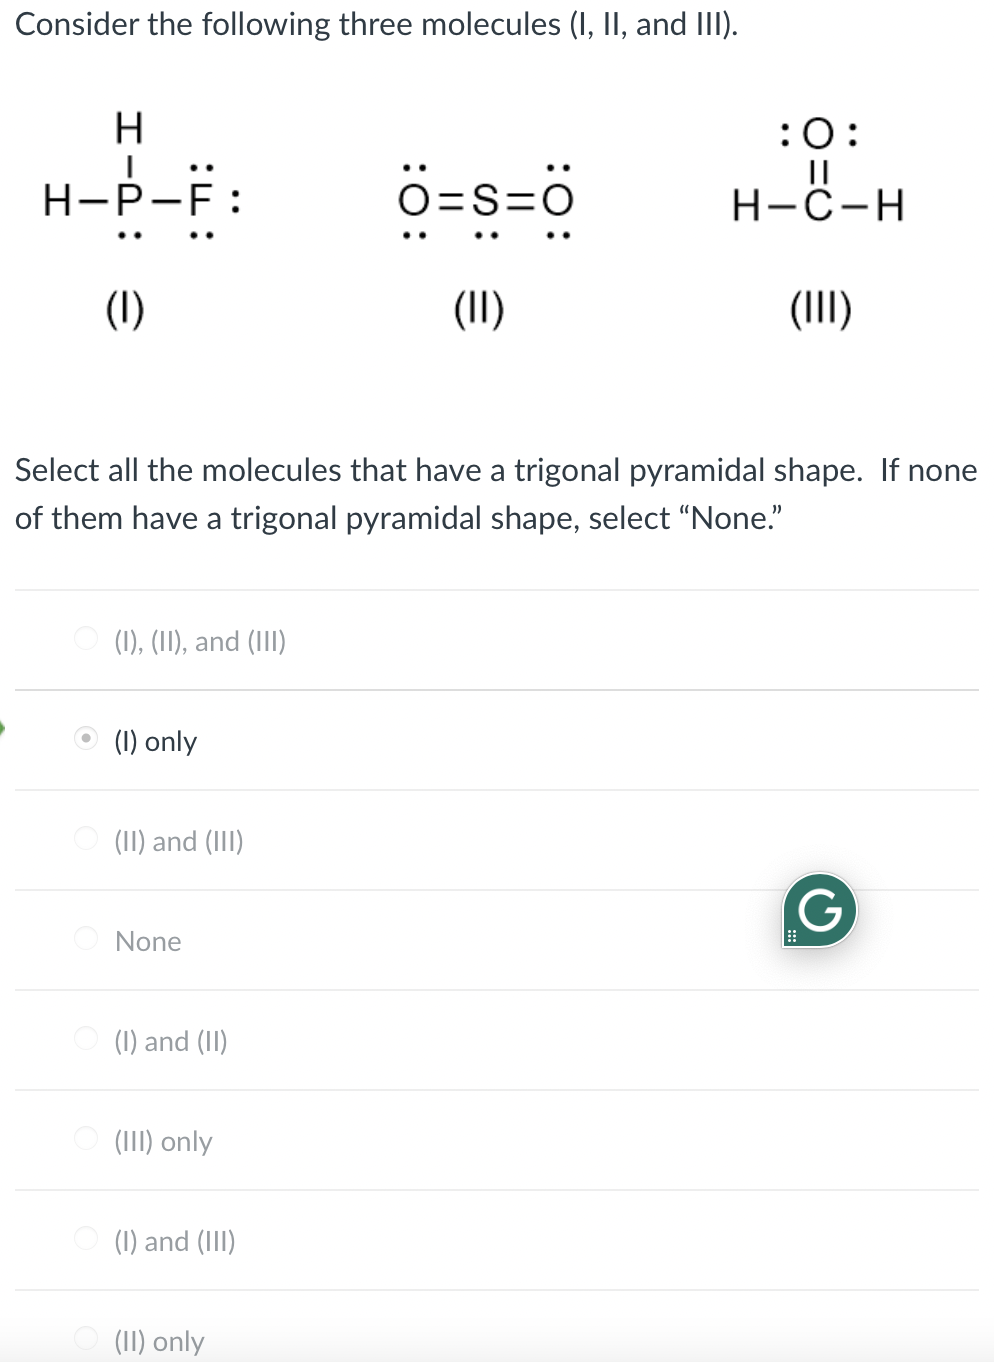
Task: Choose "(III) only" as your answer
Action: coord(86,1138)
